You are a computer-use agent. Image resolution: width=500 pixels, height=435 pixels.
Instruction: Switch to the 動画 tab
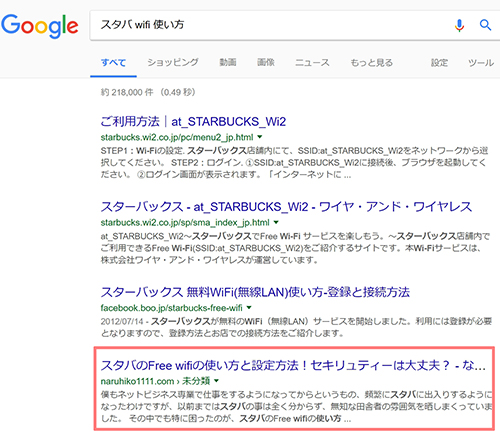[x=228, y=62]
